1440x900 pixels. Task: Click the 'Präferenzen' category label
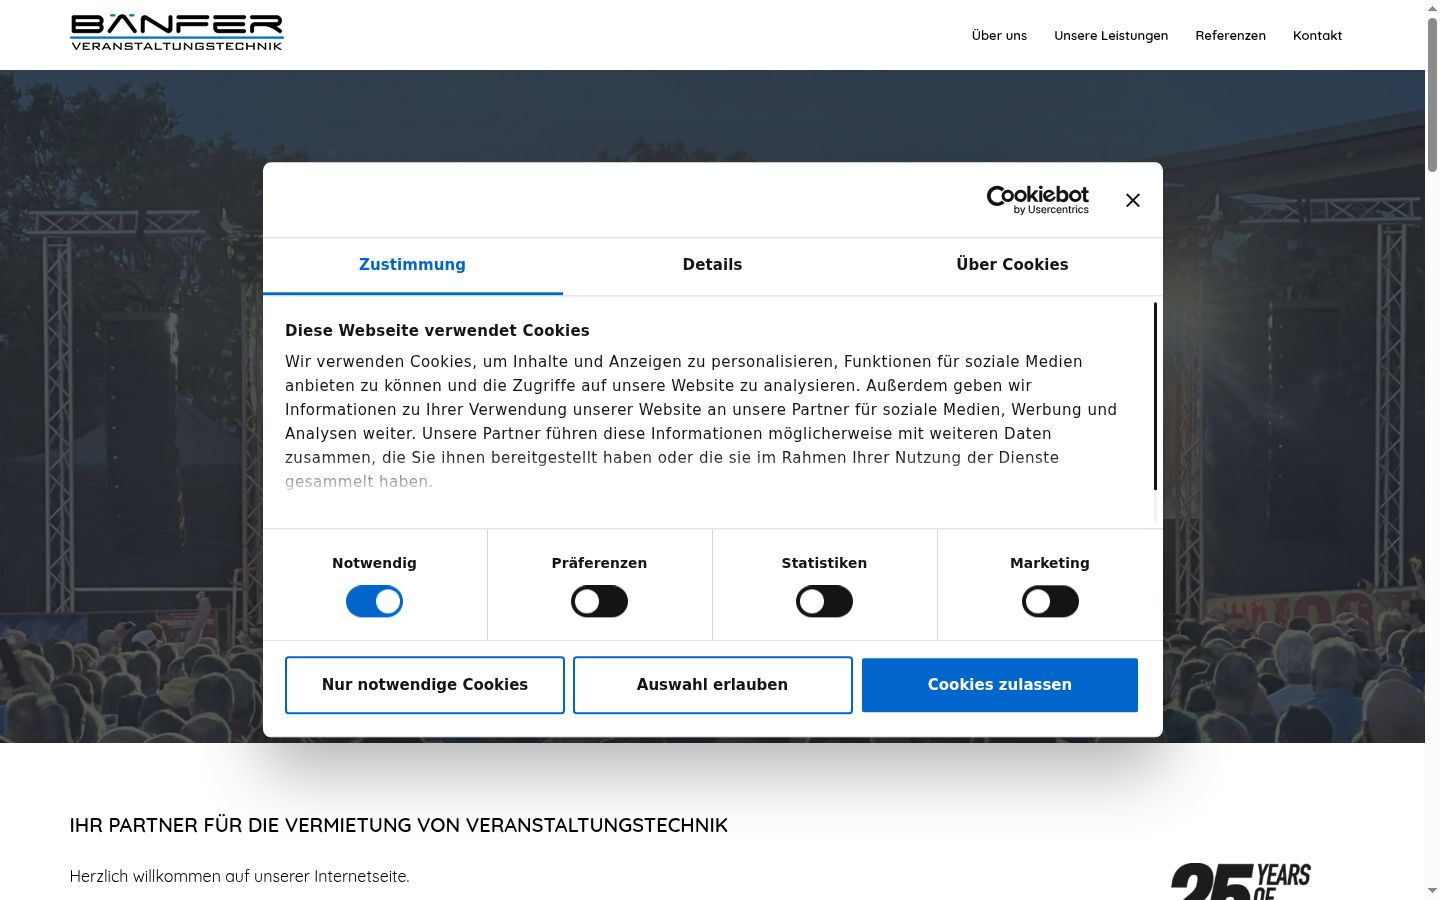(x=599, y=563)
